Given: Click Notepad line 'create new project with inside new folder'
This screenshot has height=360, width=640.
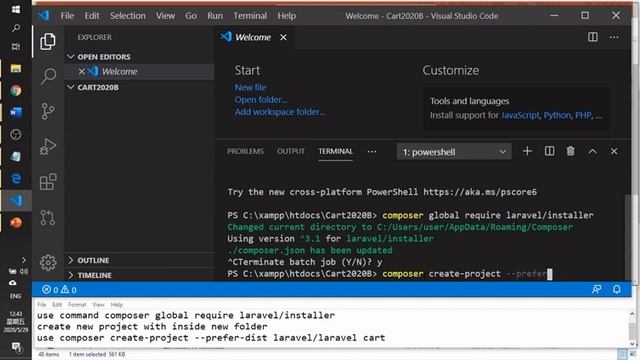Looking at the screenshot, I should [x=152, y=327].
